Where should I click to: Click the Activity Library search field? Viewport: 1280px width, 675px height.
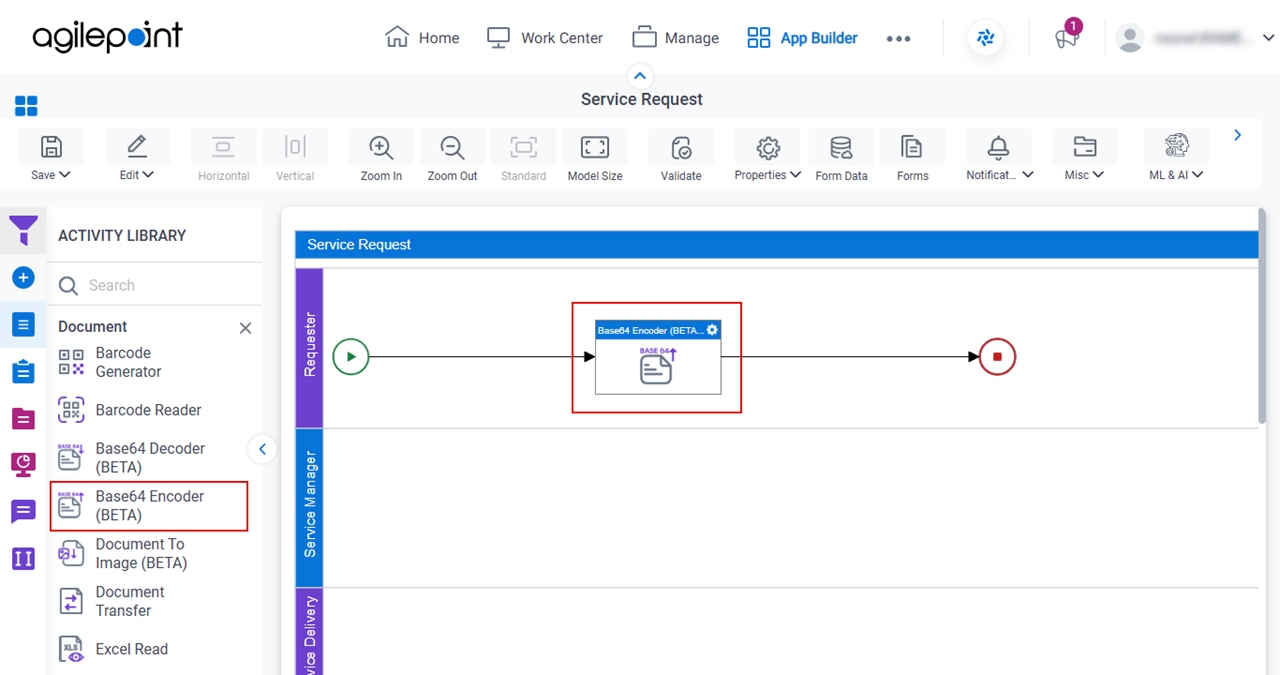pyautogui.click(x=155, y=285)
